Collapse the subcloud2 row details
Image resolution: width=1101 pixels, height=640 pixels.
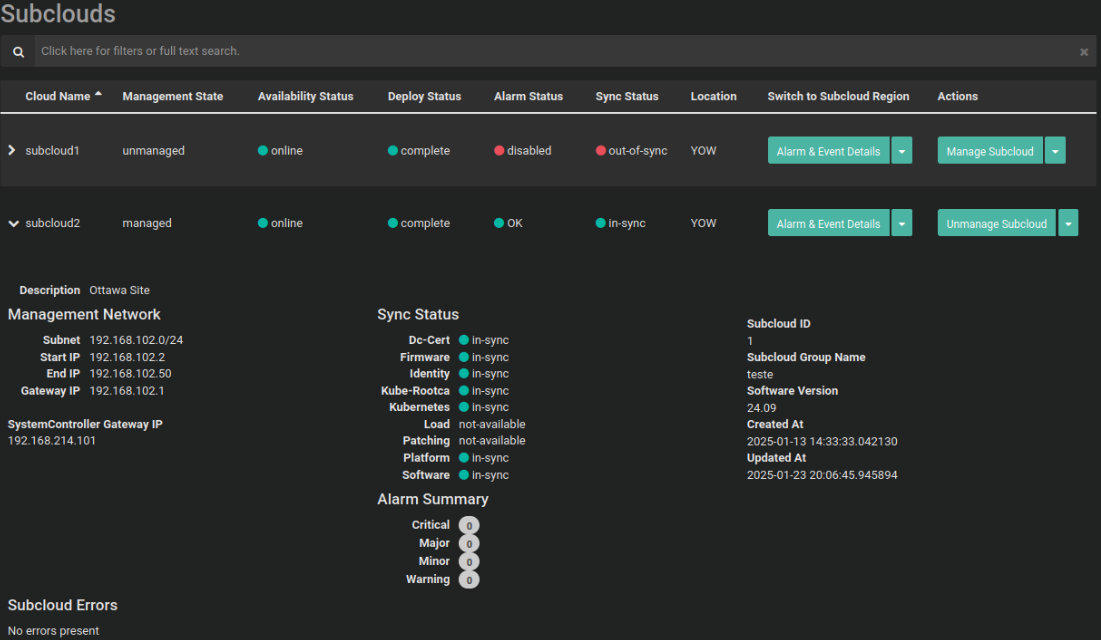13,224
